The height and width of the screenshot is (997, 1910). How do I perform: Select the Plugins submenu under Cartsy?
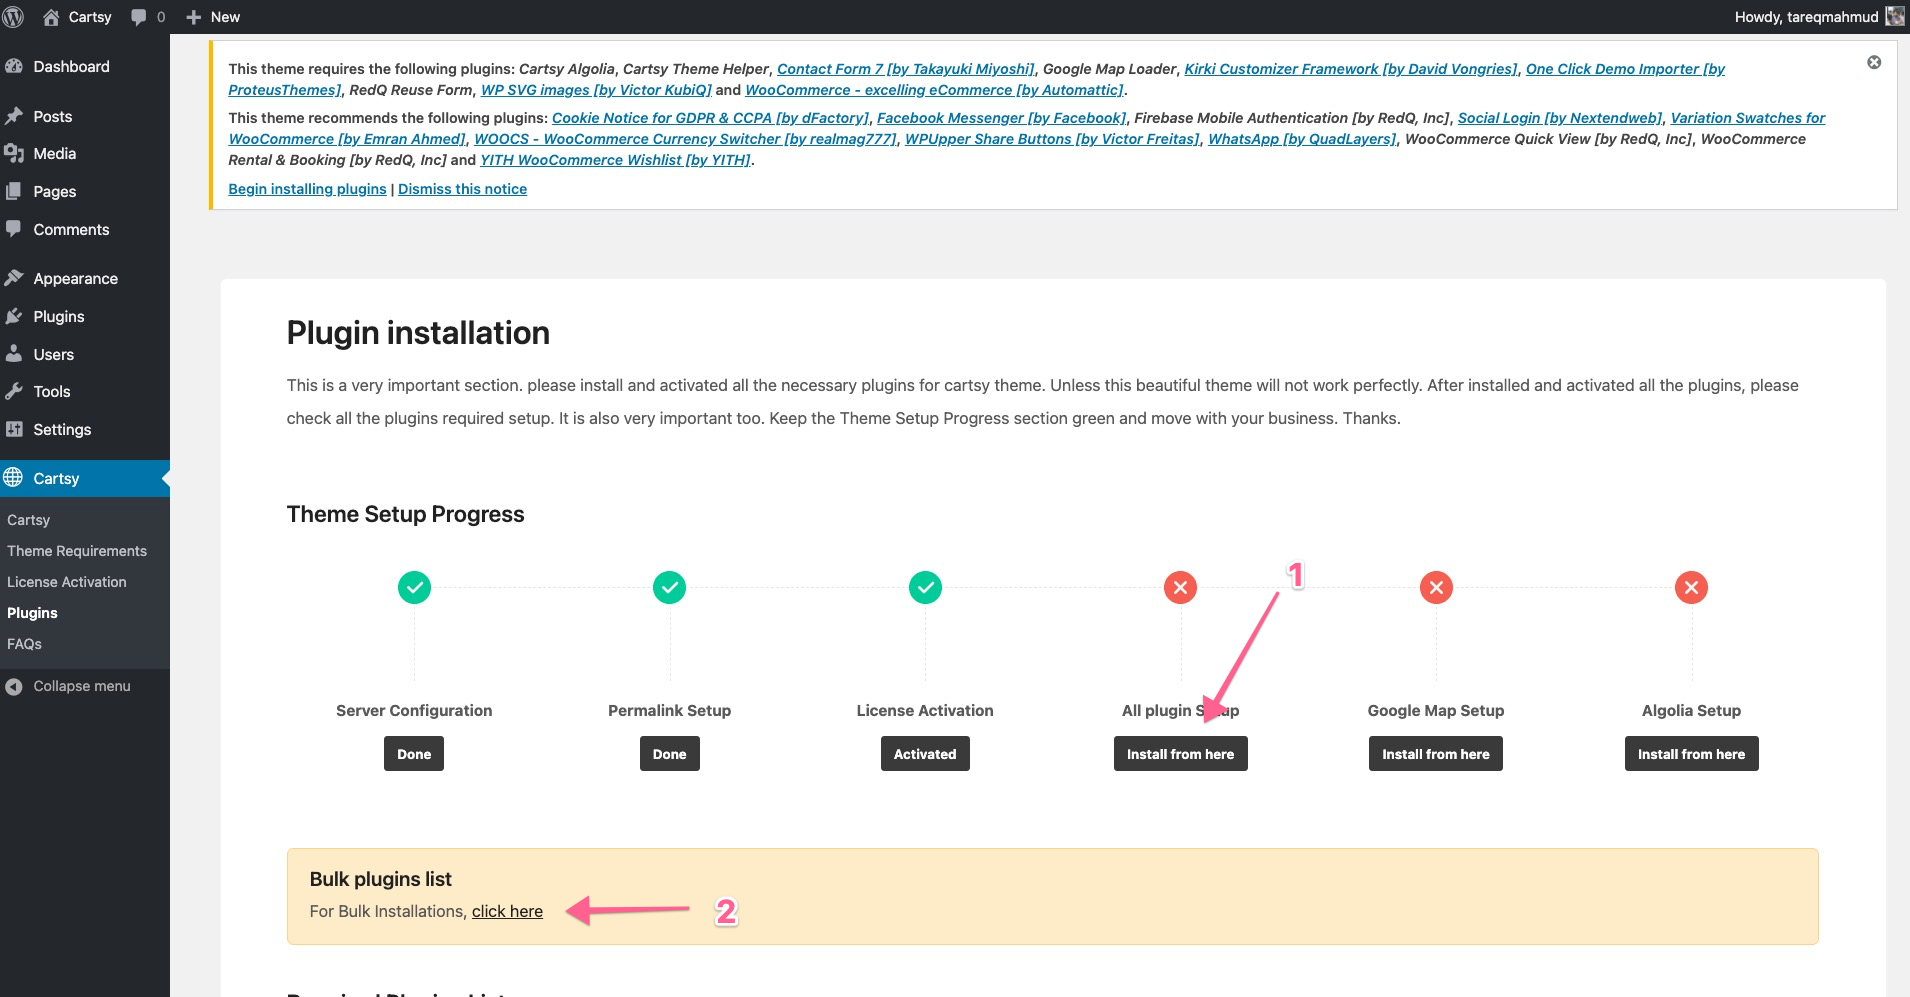(x=32, y=613)
